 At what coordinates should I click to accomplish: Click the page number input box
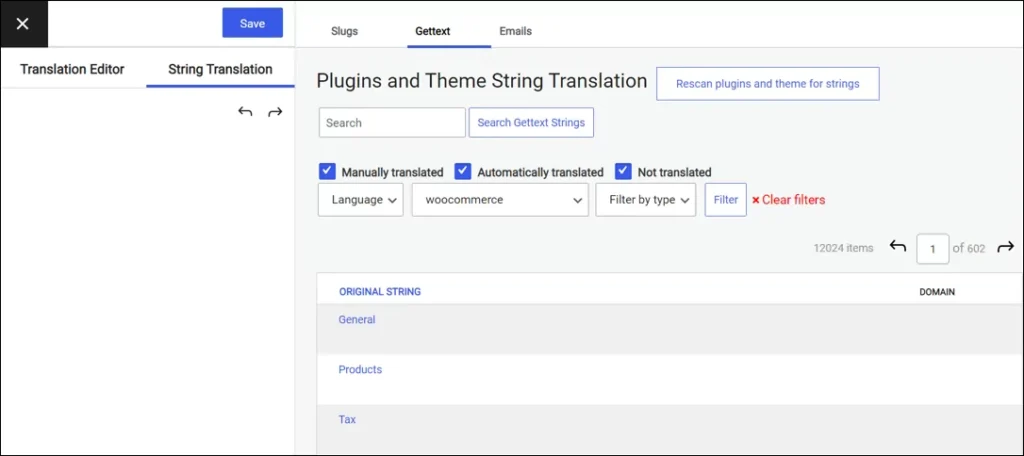[x=933, y=248]
